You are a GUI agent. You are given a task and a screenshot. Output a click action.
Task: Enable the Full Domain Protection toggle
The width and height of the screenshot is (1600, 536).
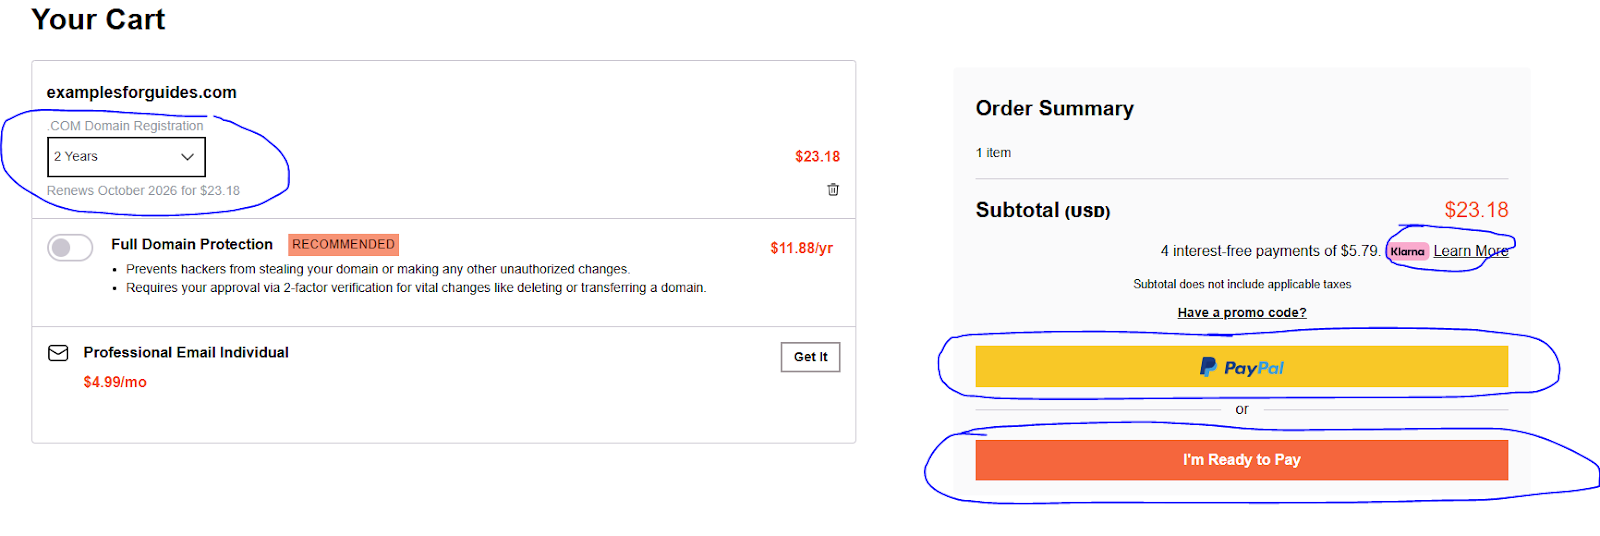70,247
